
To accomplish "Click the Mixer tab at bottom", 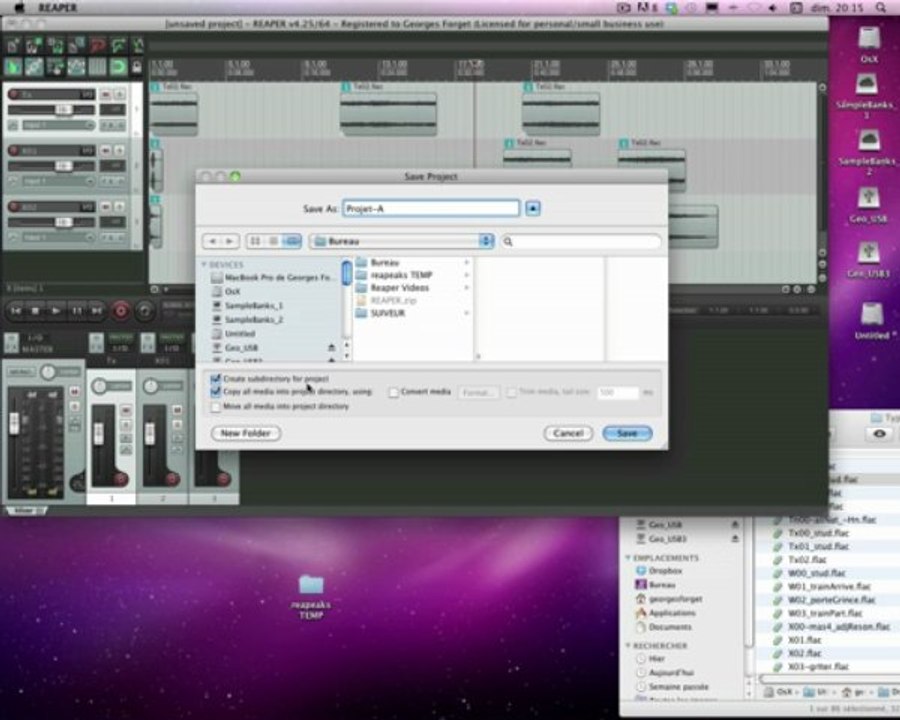I will click(25, 510).
